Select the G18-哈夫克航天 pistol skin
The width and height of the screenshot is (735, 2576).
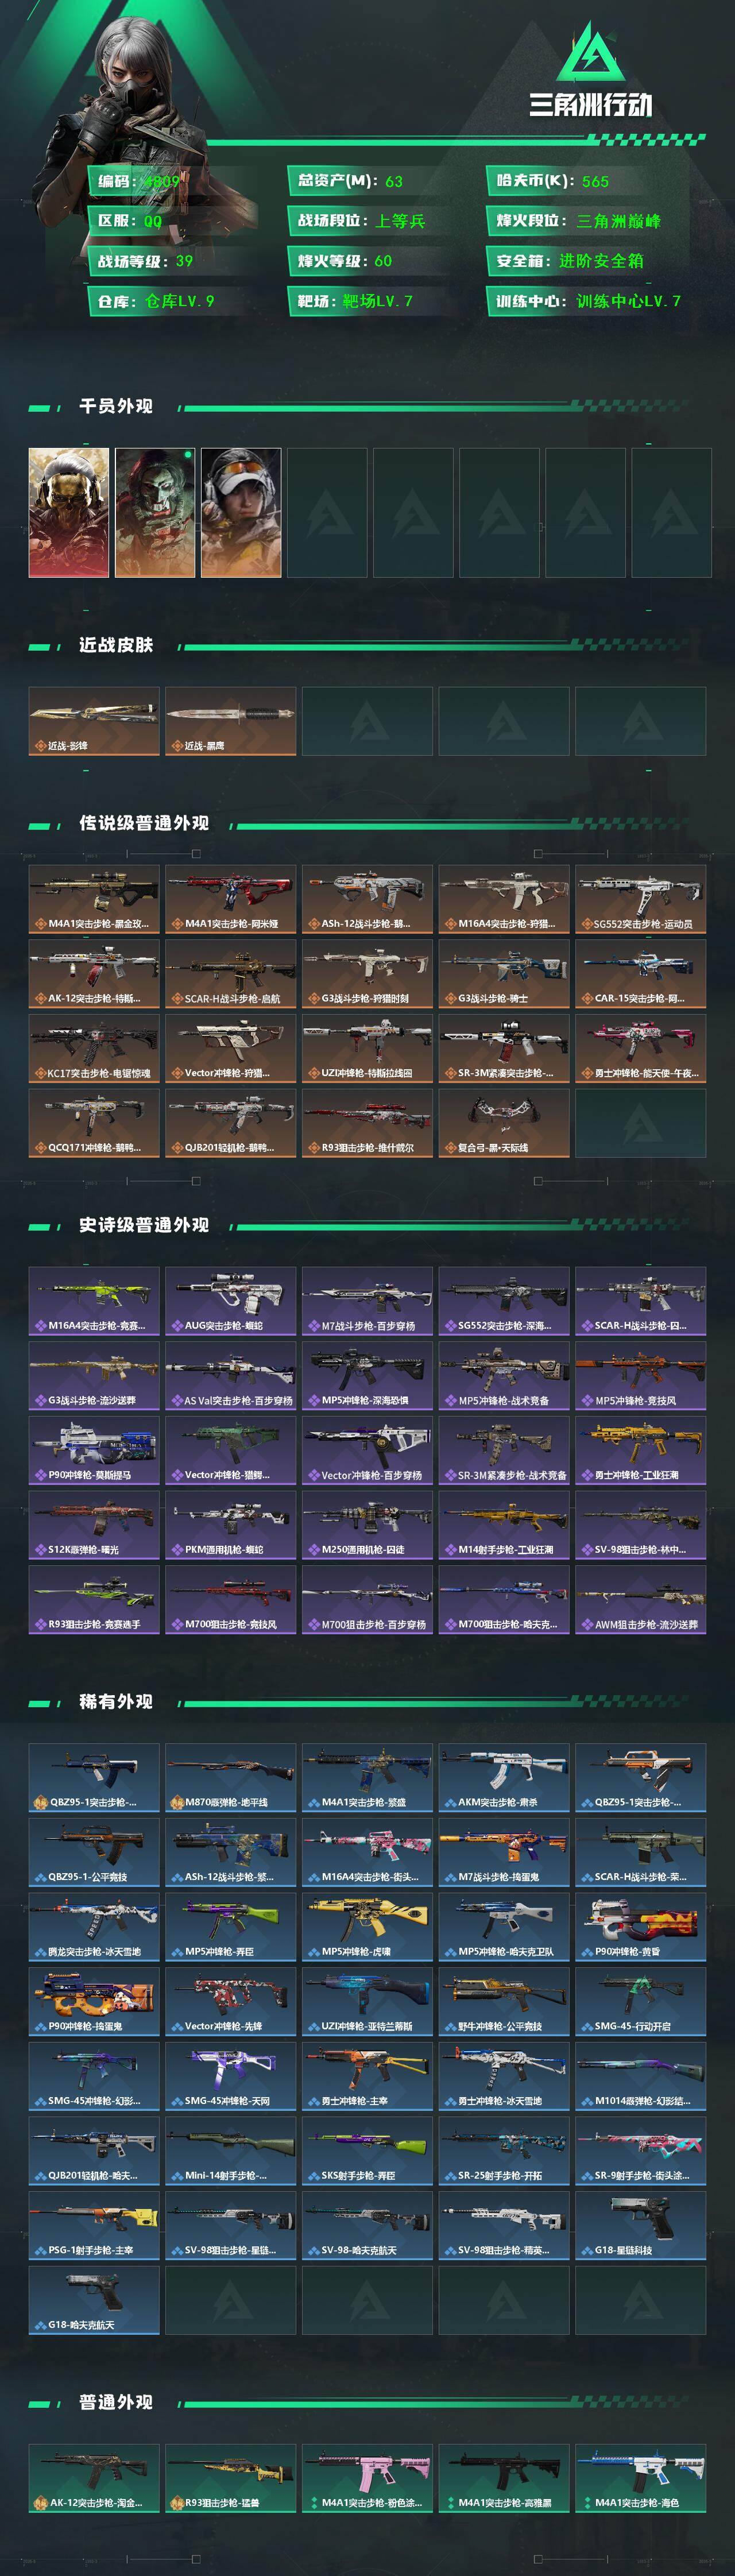[94, 2300]
